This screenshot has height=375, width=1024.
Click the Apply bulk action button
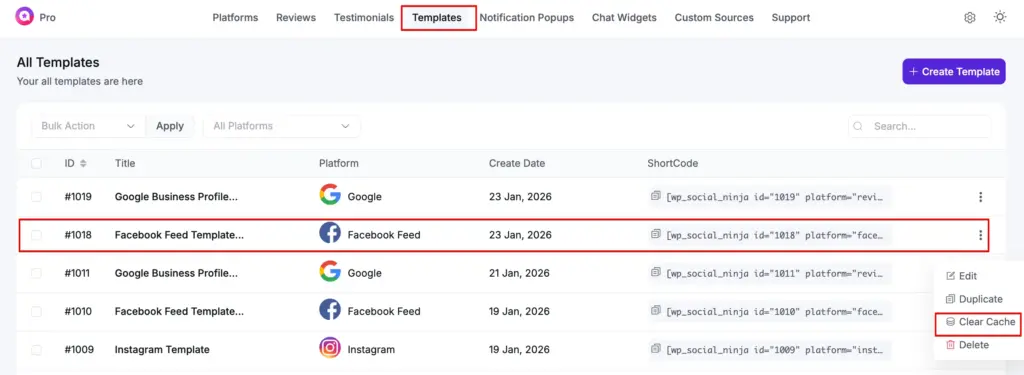(x=170, y=126)
